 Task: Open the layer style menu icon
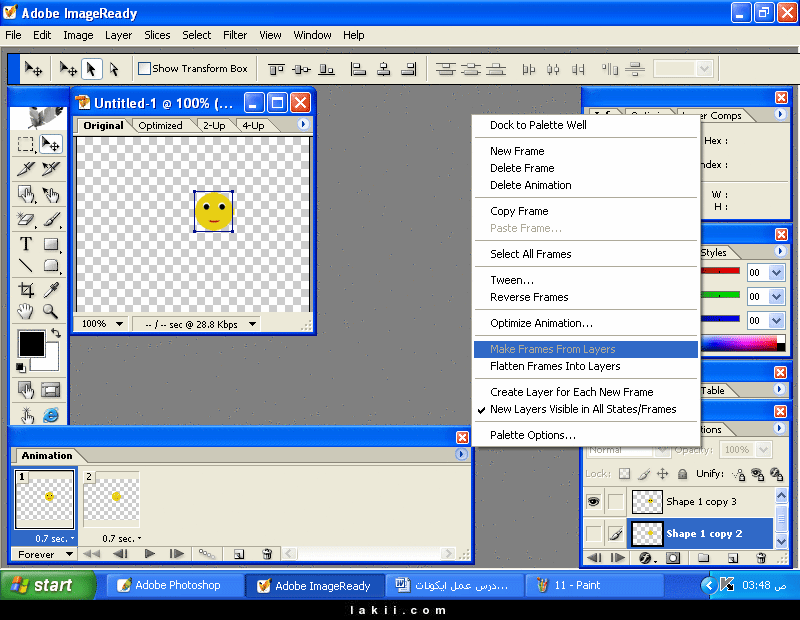645,558
